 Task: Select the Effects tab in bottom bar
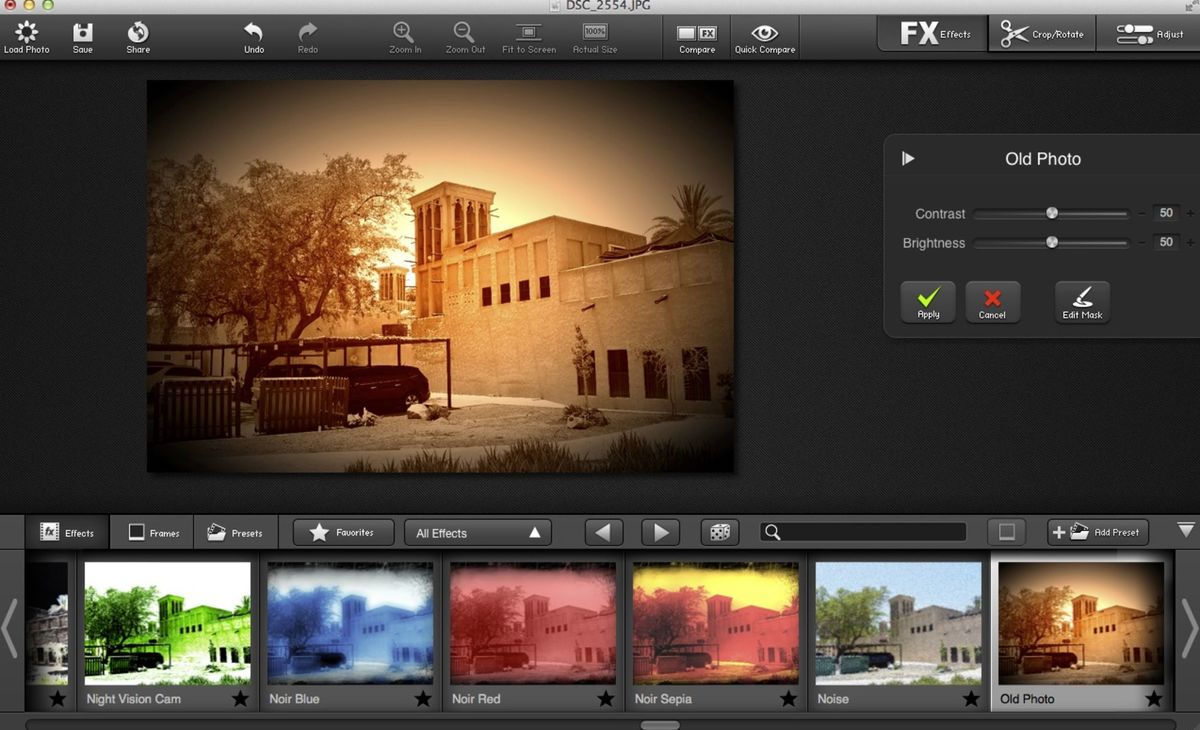(x=67, y=532)
